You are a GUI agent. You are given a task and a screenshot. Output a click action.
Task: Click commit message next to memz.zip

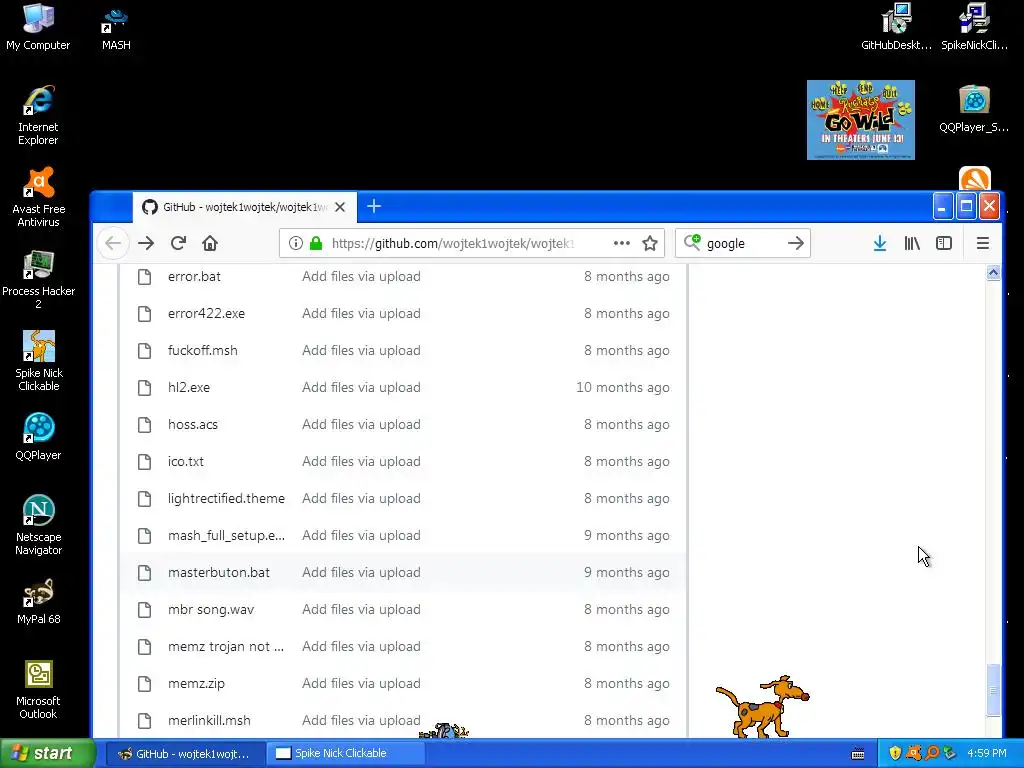[360, 684]
